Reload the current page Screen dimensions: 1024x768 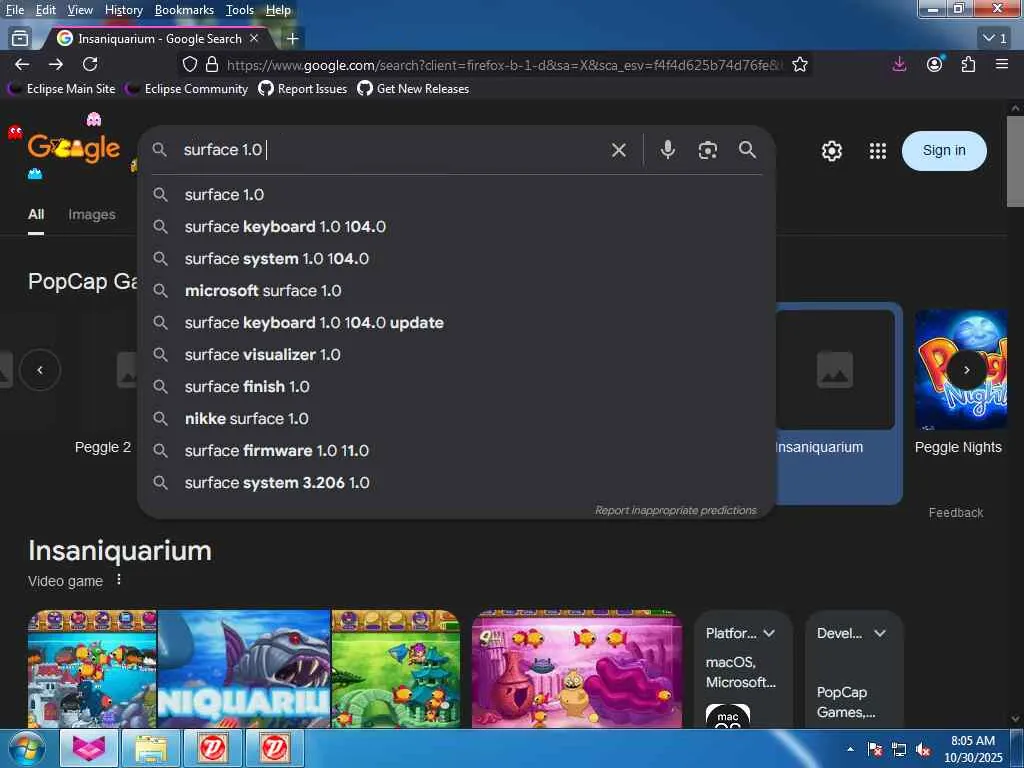90,64
